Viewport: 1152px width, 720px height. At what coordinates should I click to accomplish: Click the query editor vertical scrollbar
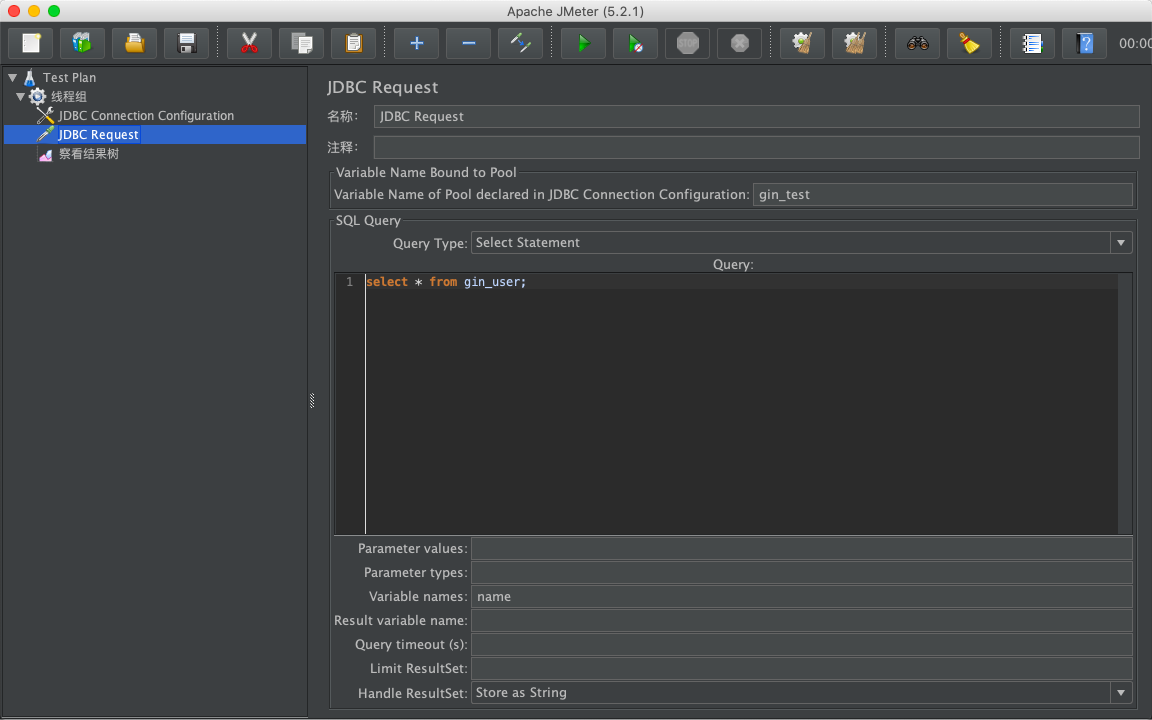tap(1125, 404)
